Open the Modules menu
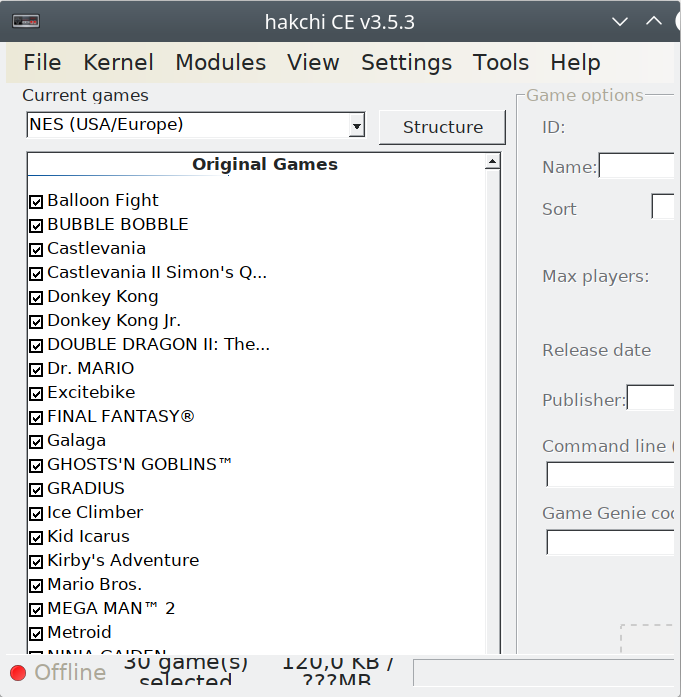 point(220,62)
